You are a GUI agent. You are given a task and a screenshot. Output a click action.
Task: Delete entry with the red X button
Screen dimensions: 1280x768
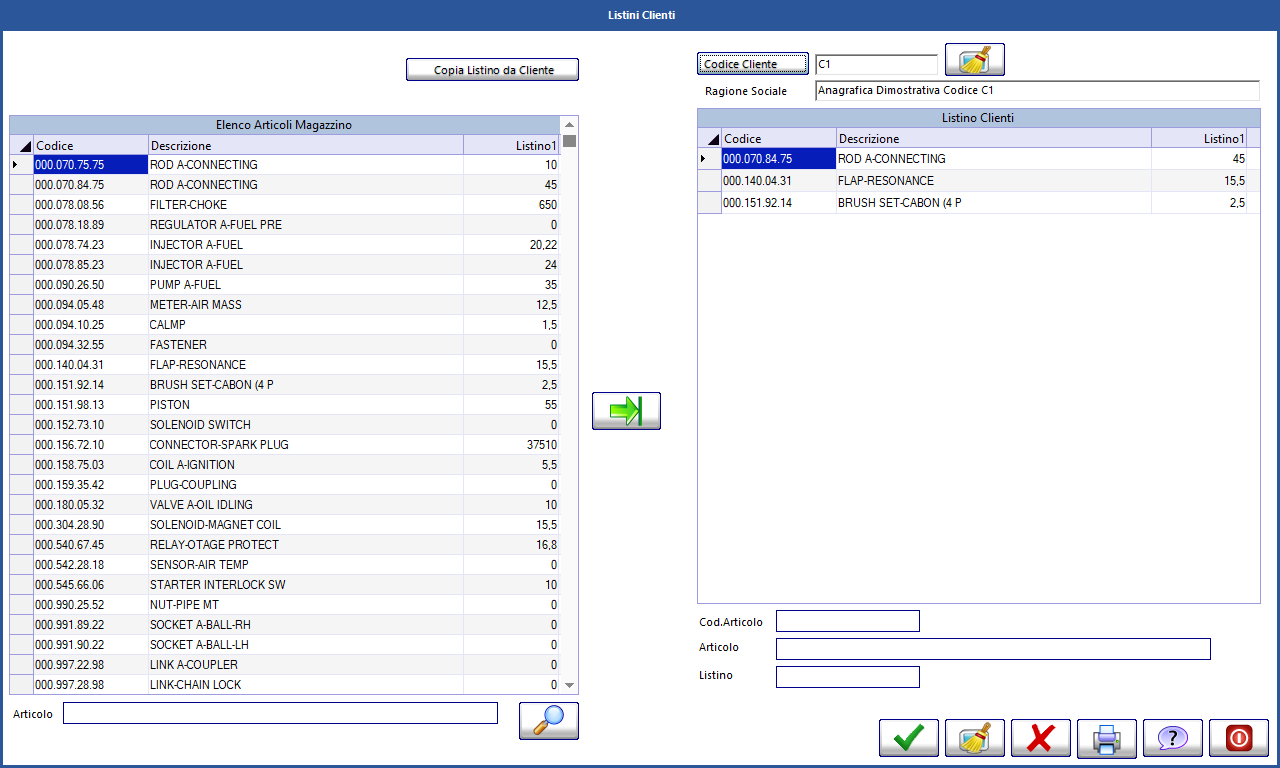point(1041,738)
